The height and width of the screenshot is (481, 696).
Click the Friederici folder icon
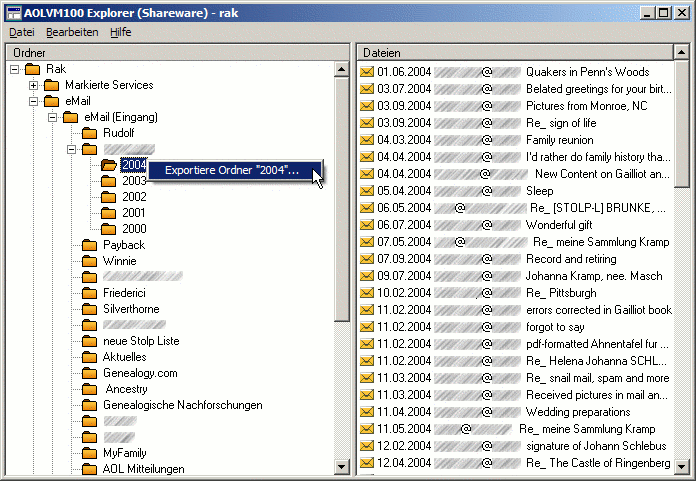click(90, 293)
